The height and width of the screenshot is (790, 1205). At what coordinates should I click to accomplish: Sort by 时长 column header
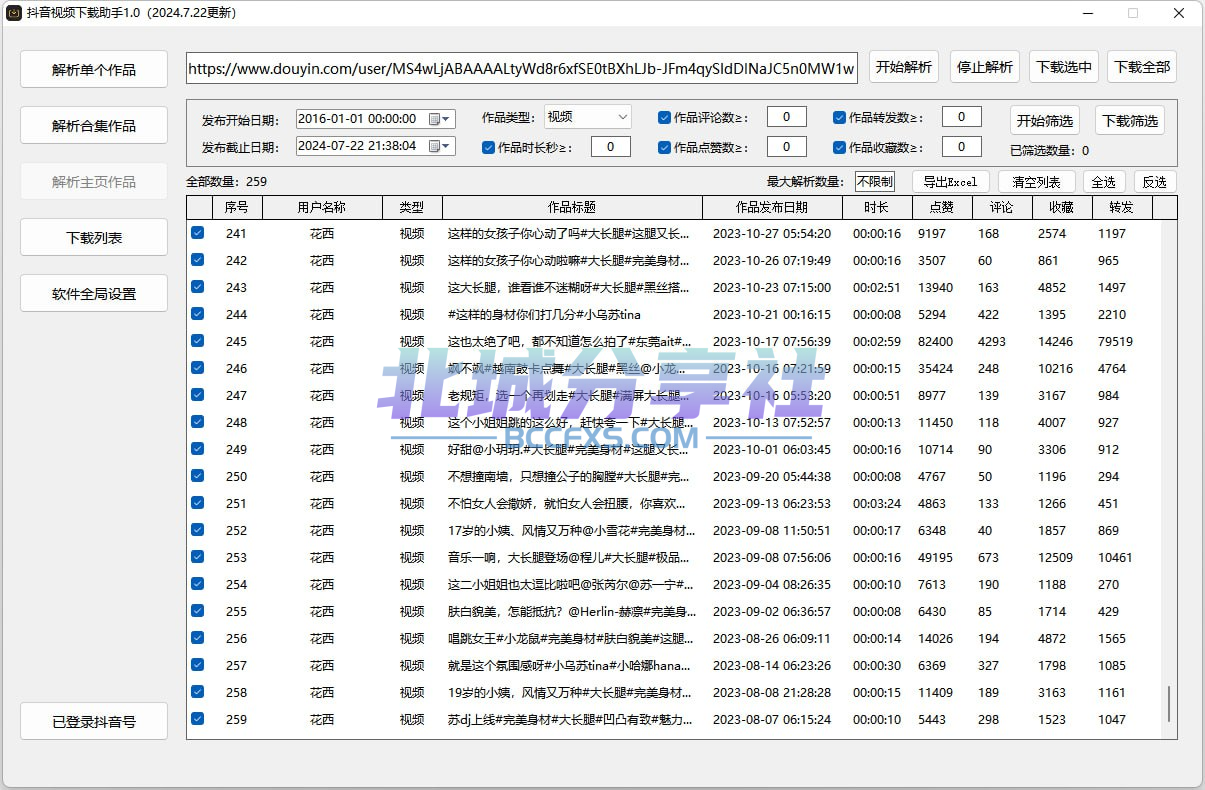pyautogui.click(x=877, y=207)
